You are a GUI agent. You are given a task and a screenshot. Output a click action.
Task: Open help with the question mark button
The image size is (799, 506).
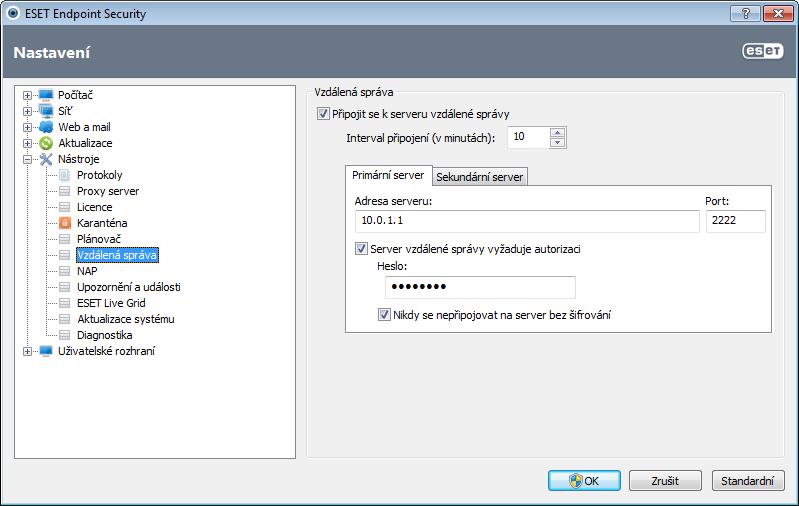tap(745, 13)
